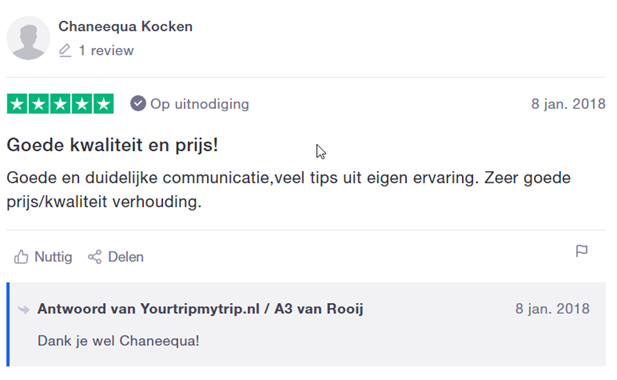Image resolution: width=617 pixels, height=380 pixels.
Task: Open Chaneequa Kocken's reviewer name link
Action: coord(126,26)
